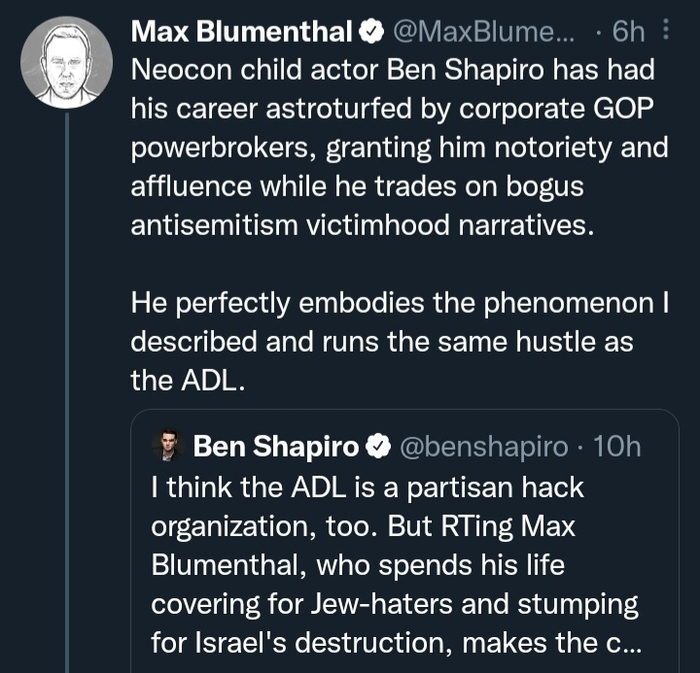Open Max Blumenthal's profile avatar

(x=66, y=63)
